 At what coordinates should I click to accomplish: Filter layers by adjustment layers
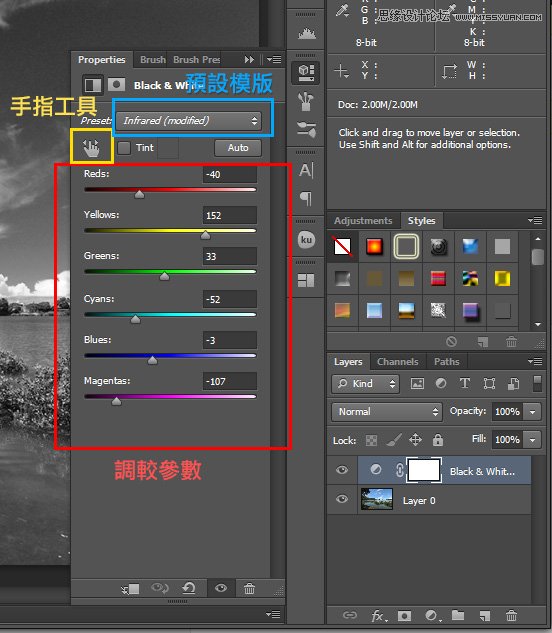click(441, 383)
